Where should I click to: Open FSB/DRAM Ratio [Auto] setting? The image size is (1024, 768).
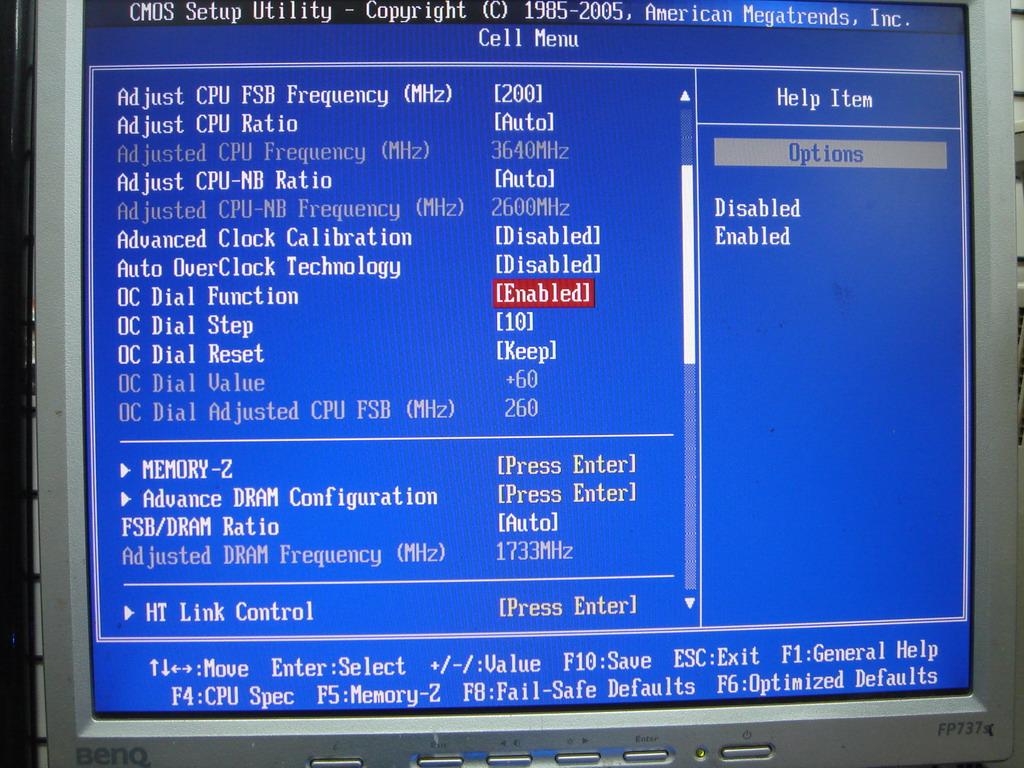(x=528, y=522)
